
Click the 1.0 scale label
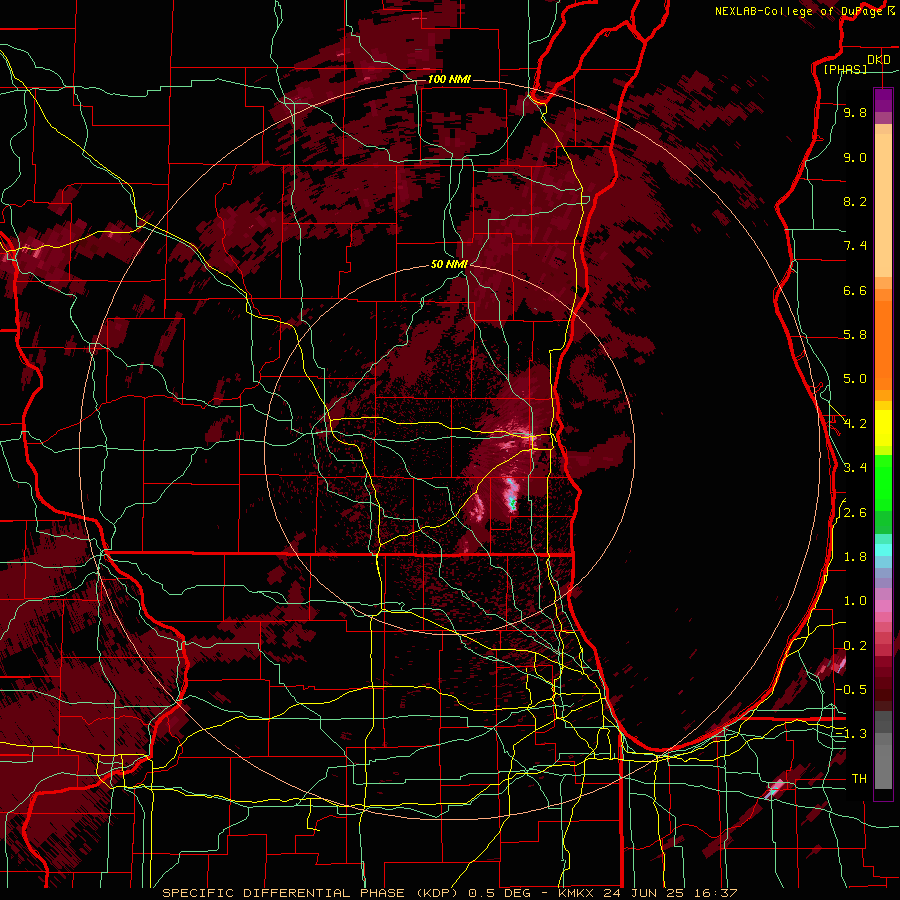pos(855,602)
